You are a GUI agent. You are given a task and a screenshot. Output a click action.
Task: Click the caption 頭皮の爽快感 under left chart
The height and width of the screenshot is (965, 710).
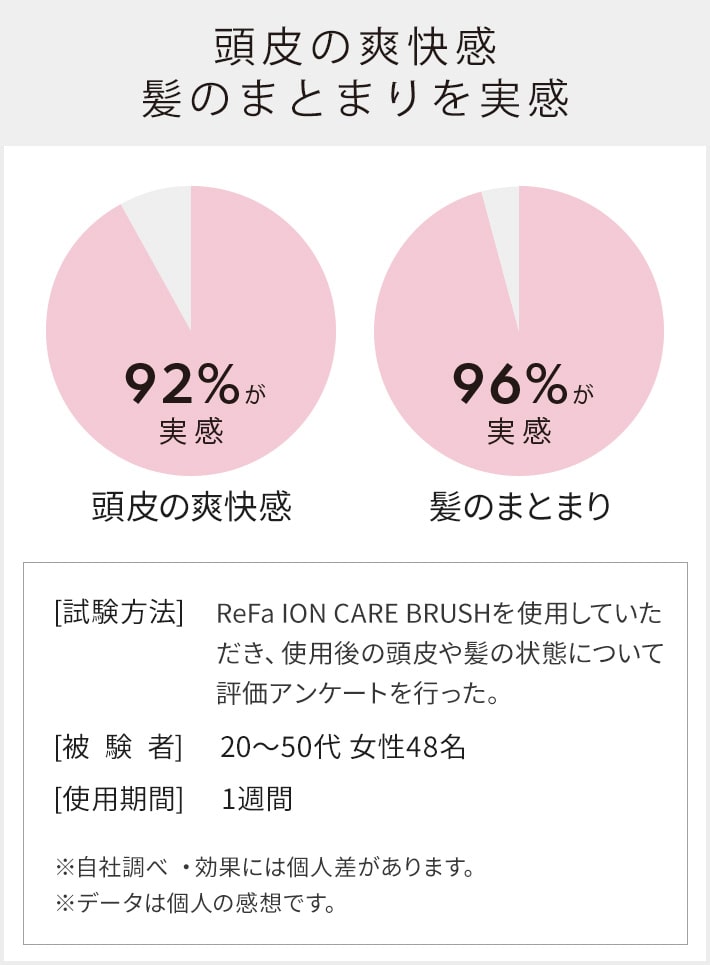click(x=191, y=507)
